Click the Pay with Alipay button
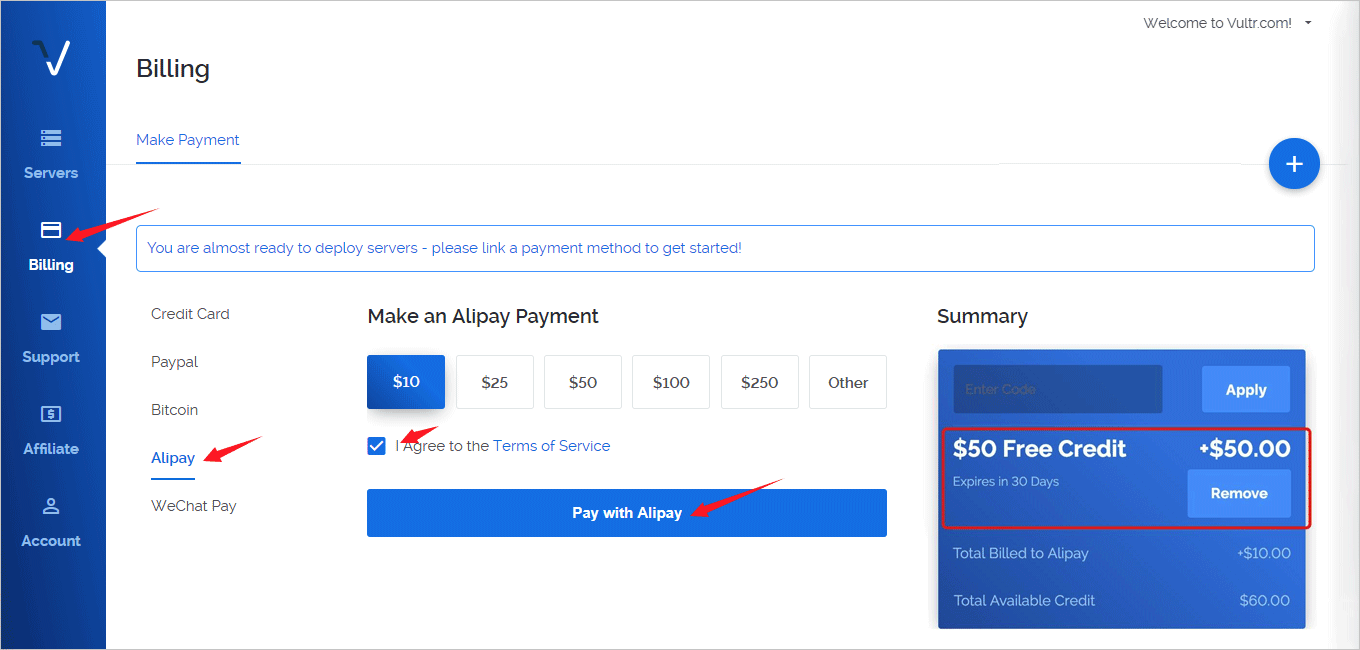 point(627,513)
